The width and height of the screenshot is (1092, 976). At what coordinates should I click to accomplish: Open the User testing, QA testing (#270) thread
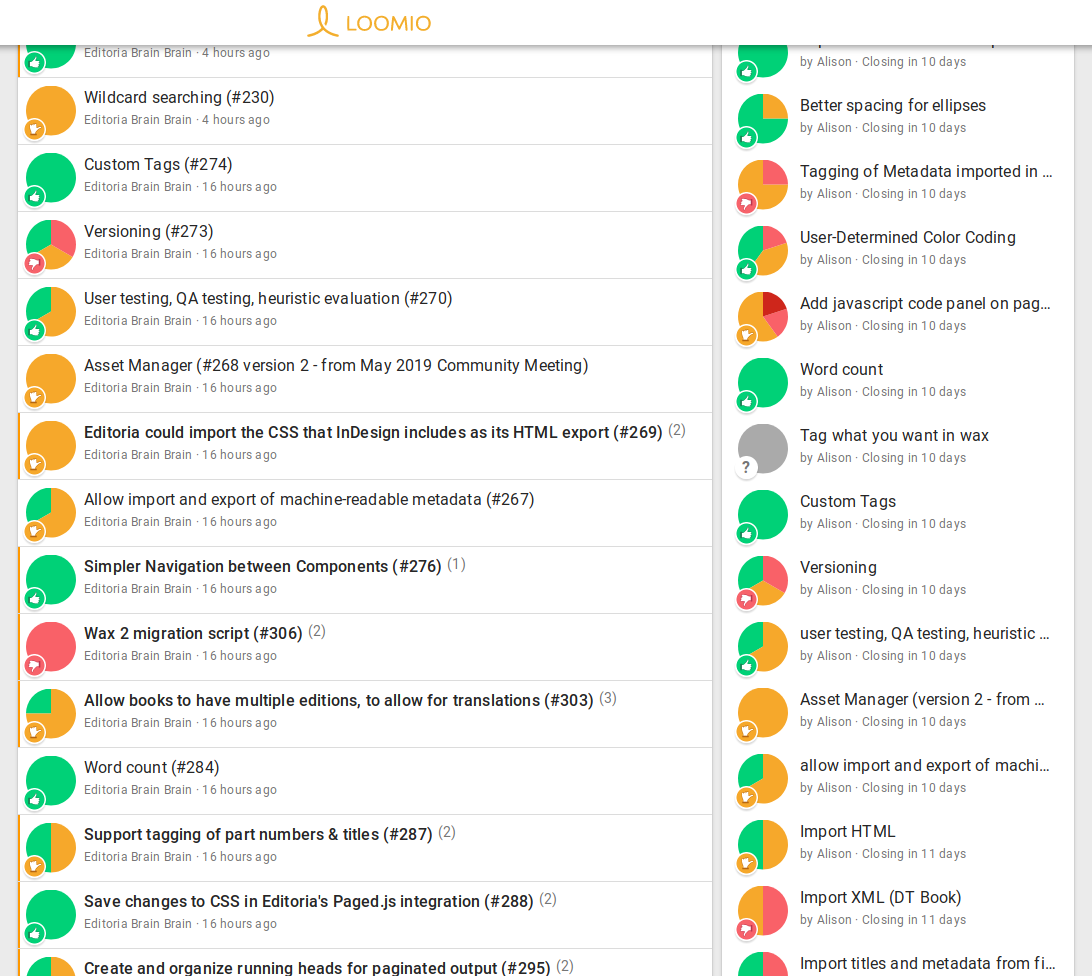(268, 298)
